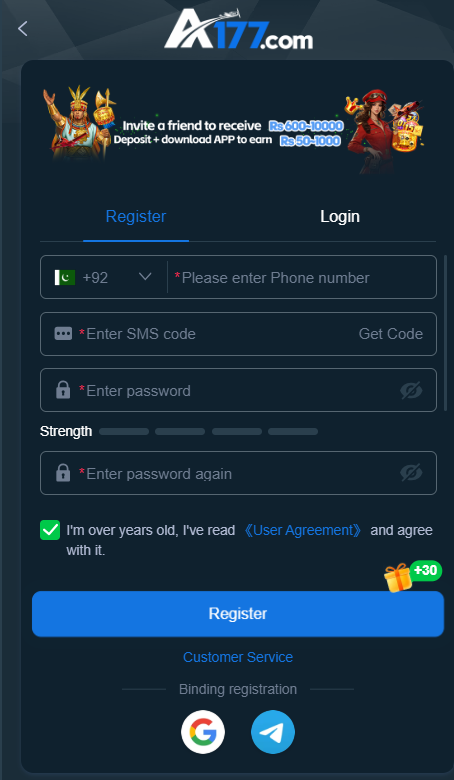This screenshot has width=454, height=780.
Task: Select the Register tab
Action: point(136,216)
